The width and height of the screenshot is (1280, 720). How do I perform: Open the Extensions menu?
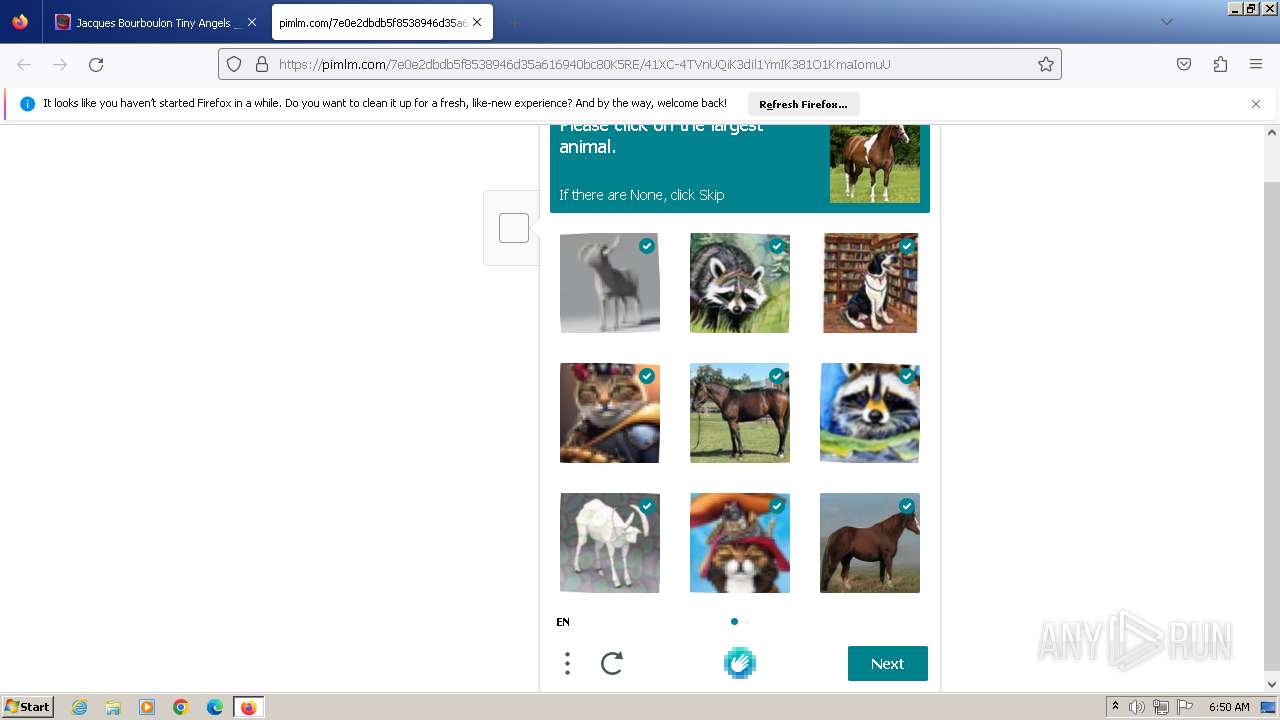1220,64
